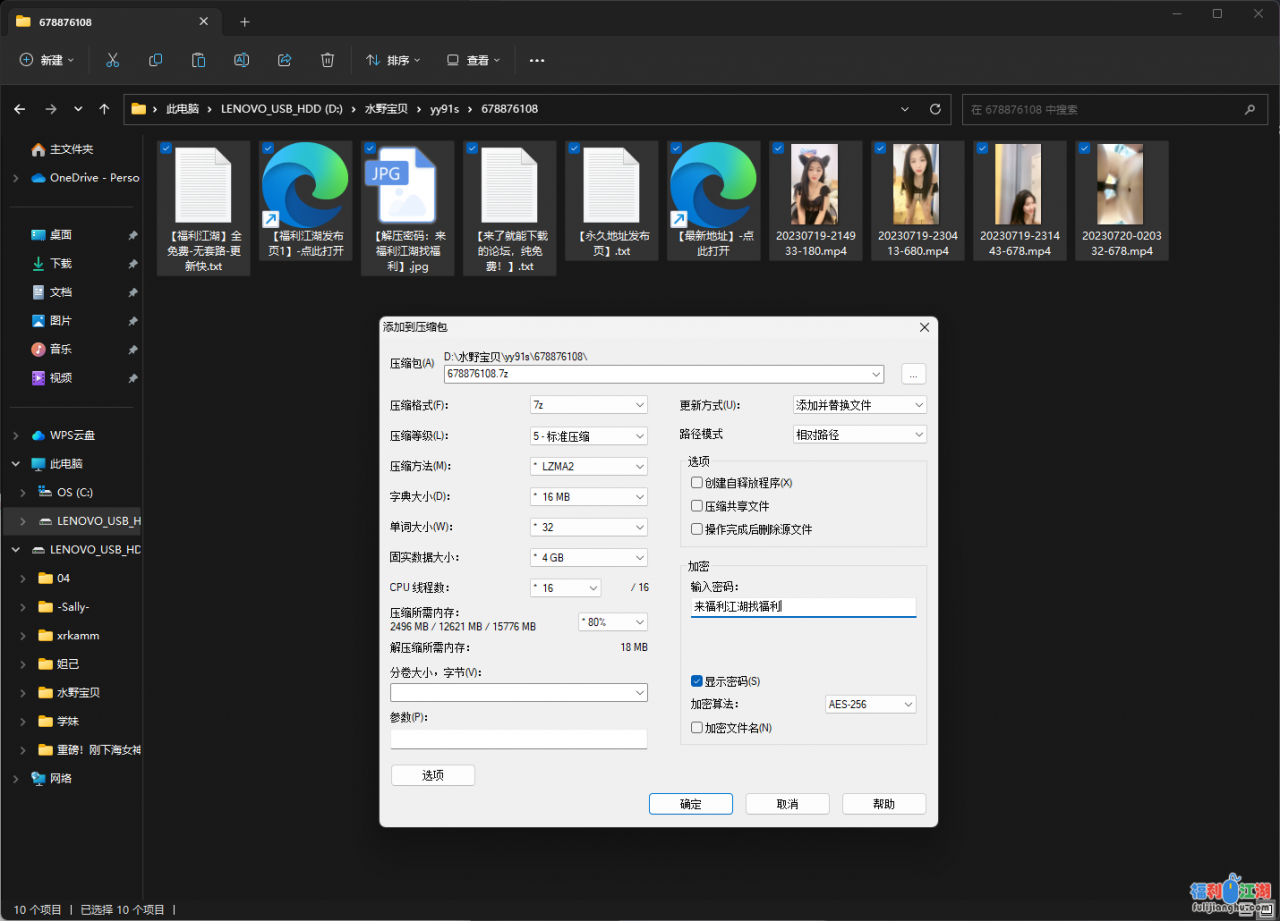Go forward with the right arrow

(x=51, y=109)
